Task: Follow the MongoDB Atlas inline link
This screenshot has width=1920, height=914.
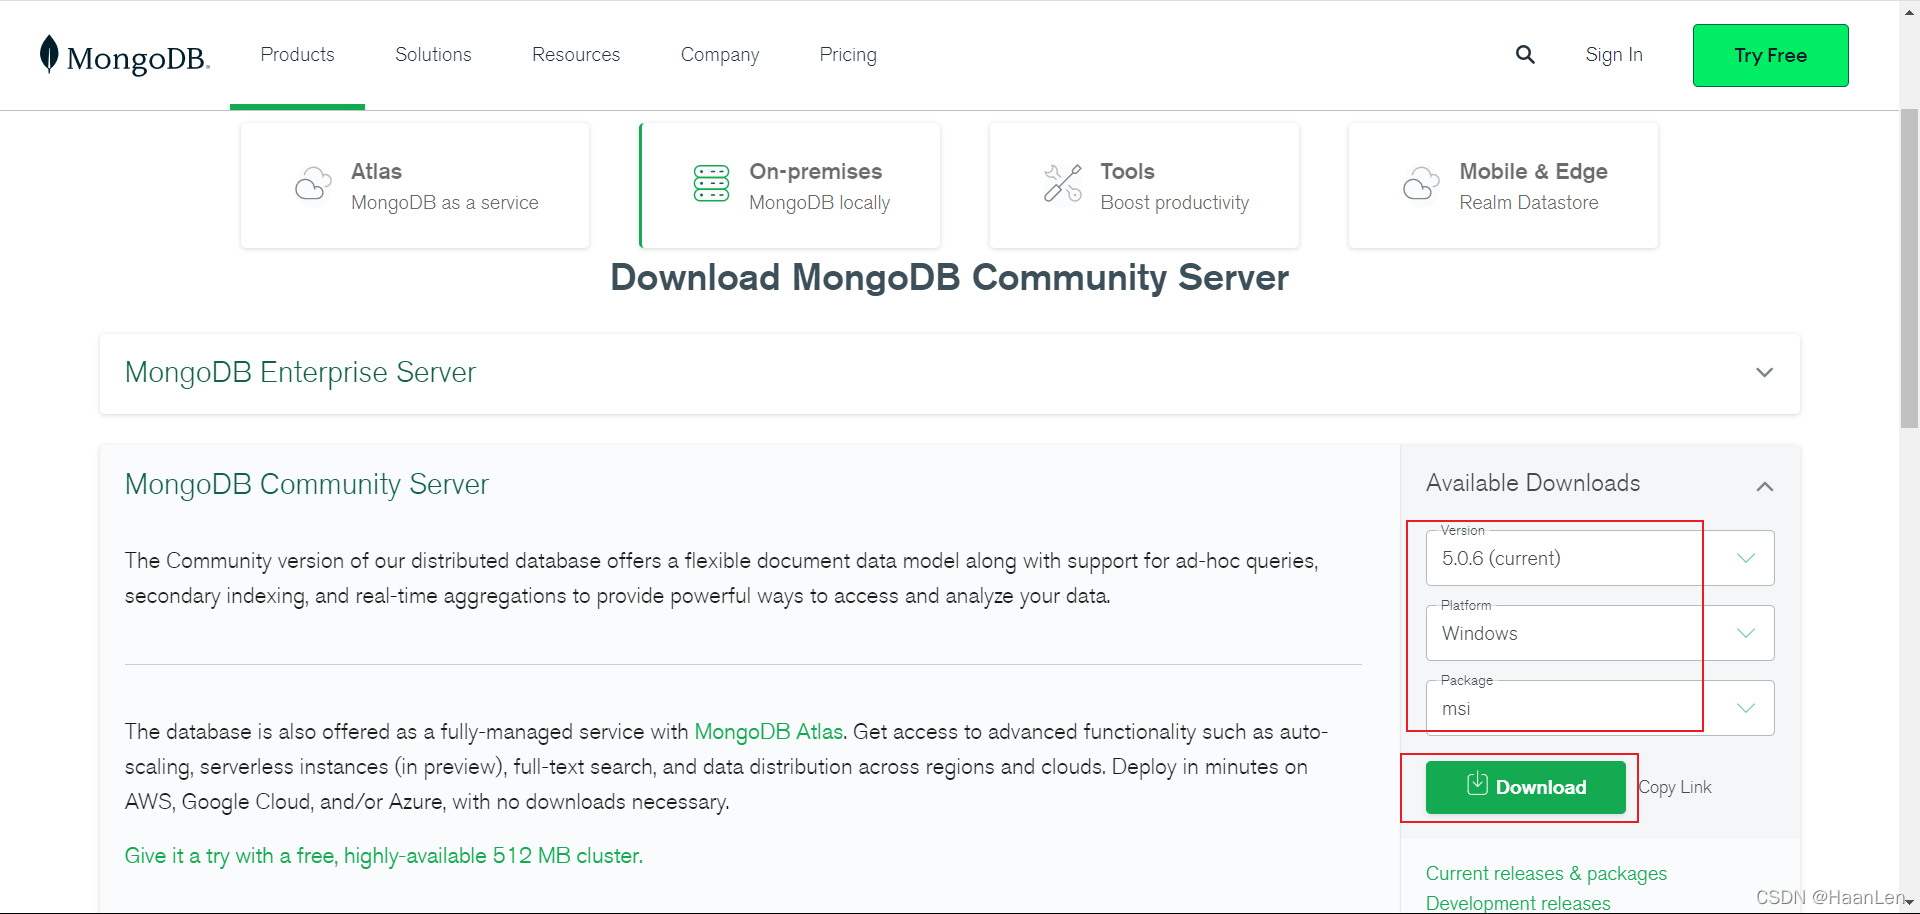Action: click(x=769, y=732)
